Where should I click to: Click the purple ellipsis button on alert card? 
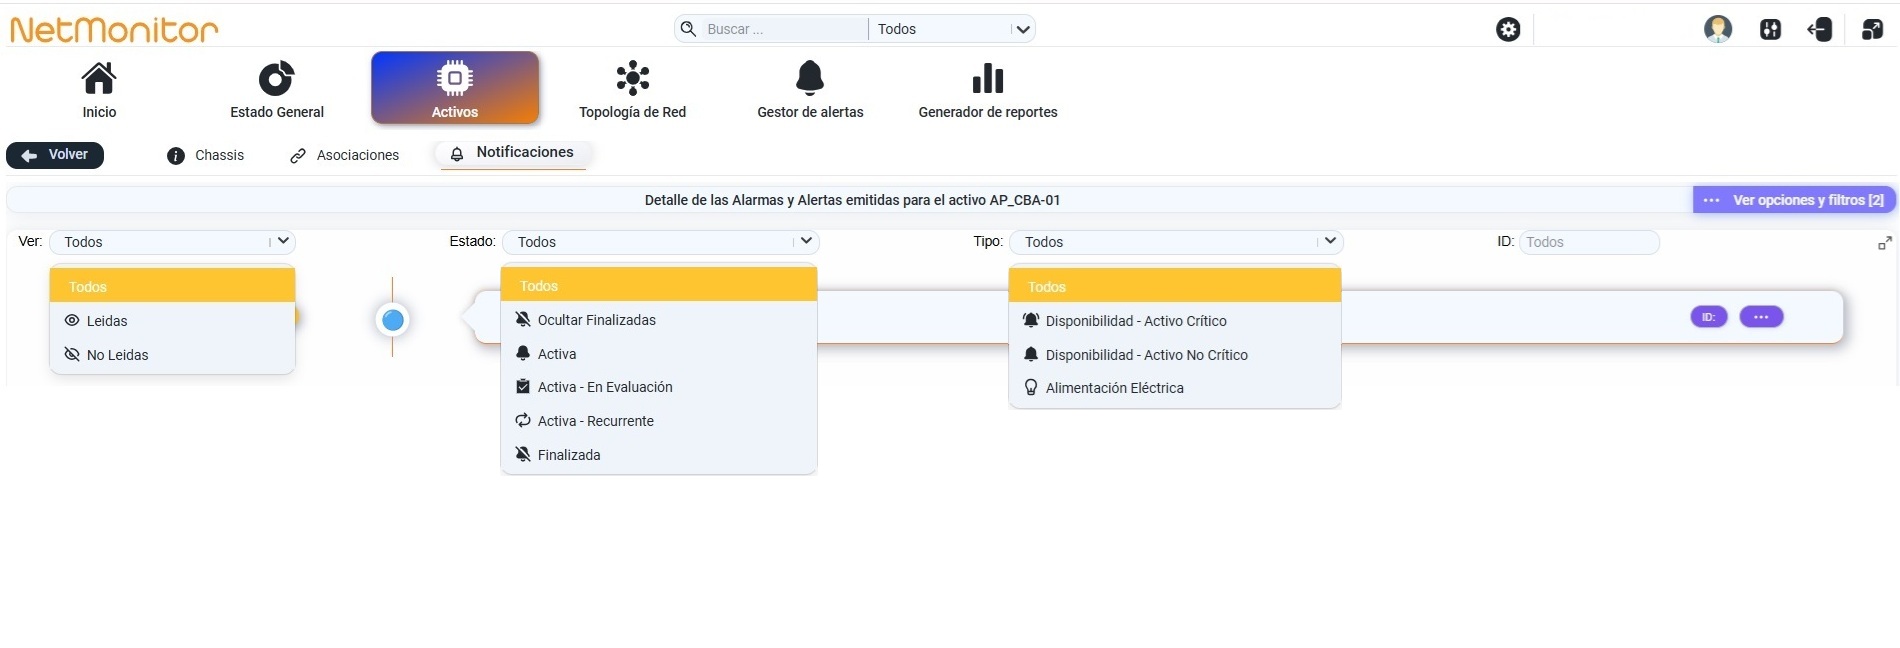pyautogui.click(x=1762, y=317)
